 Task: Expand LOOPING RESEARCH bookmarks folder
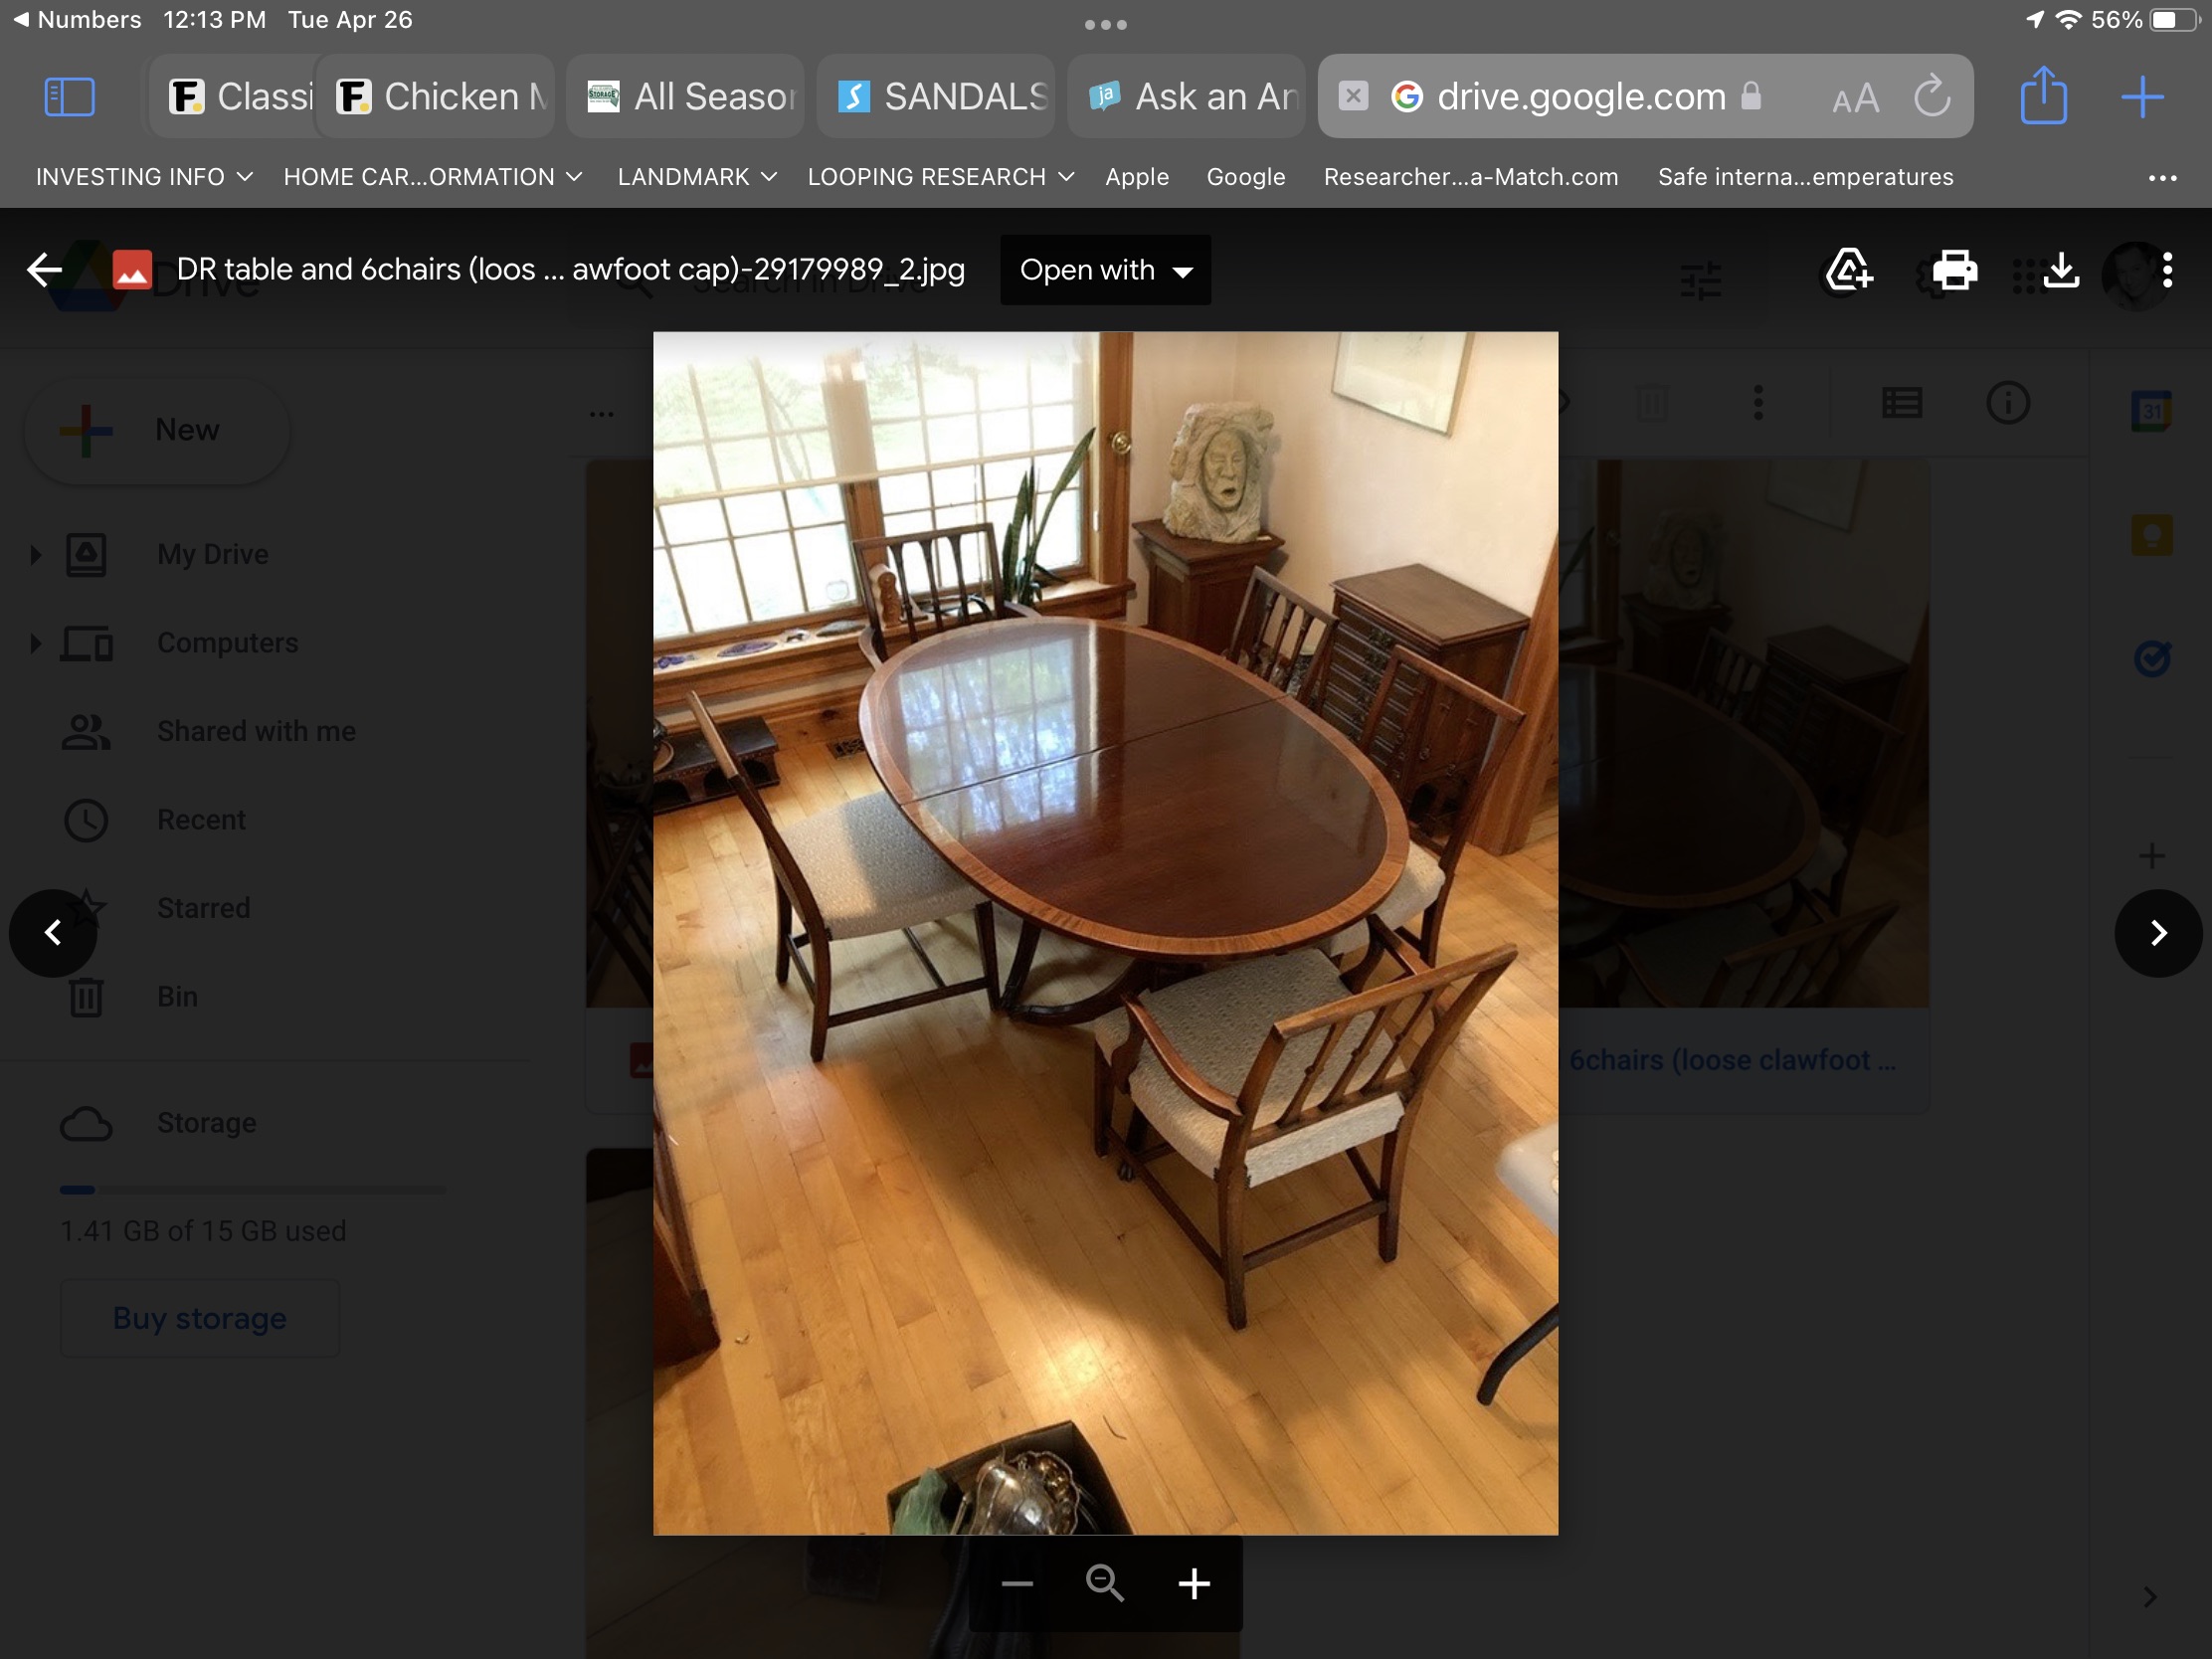940,177
